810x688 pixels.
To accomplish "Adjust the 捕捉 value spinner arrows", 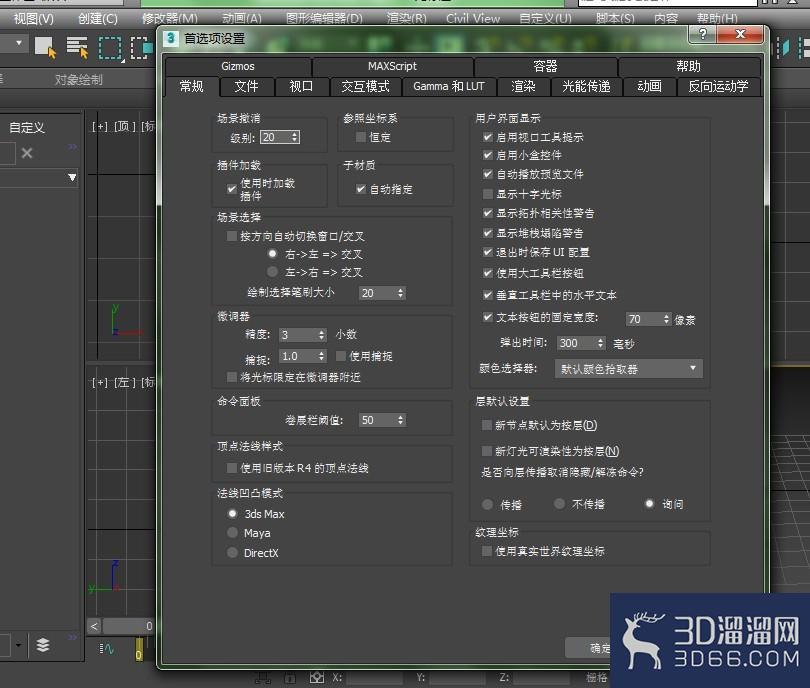I will pyautogui.click(x=322, y=356).
